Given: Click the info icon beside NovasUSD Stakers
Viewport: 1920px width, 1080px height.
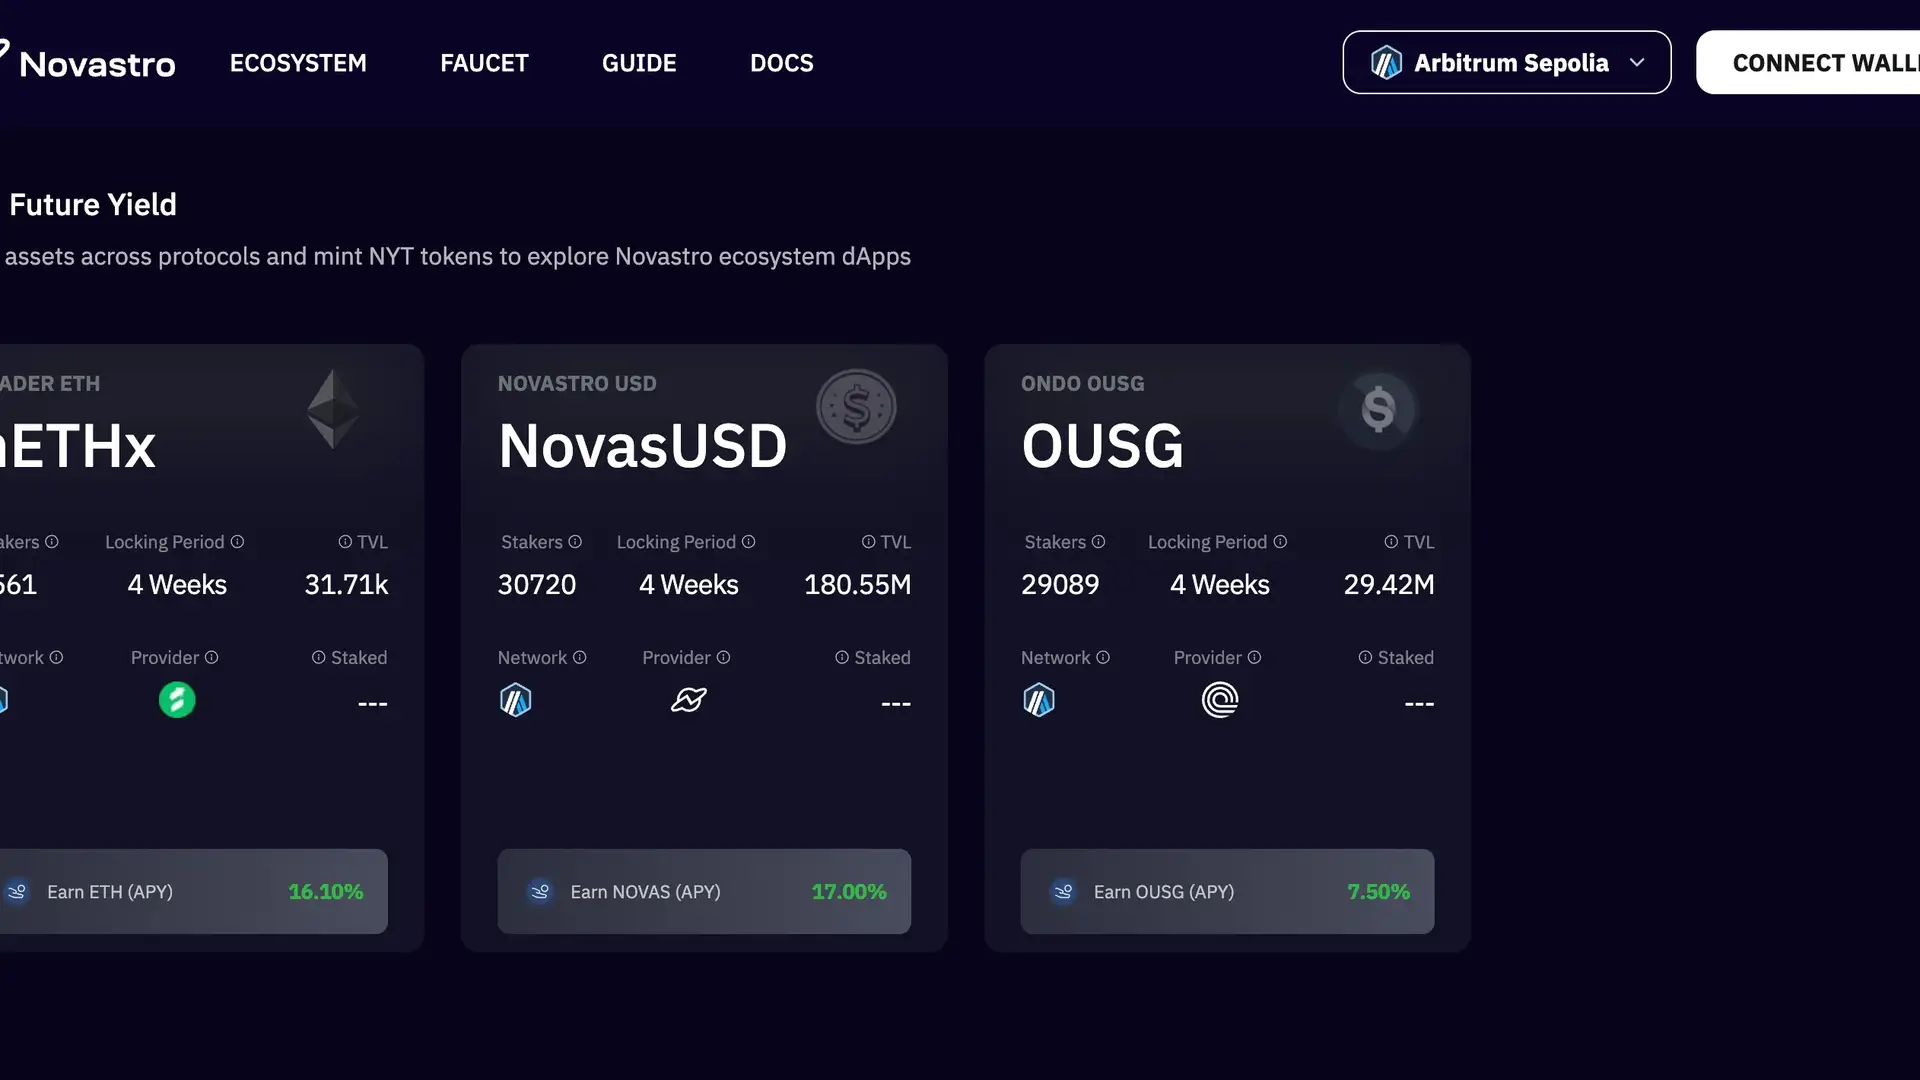Looking at the screenshot, I should click(575, 542).
